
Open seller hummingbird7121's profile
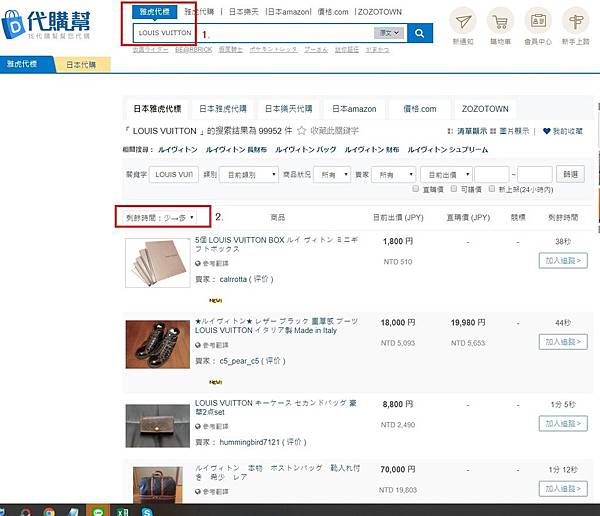click(249, 442)
